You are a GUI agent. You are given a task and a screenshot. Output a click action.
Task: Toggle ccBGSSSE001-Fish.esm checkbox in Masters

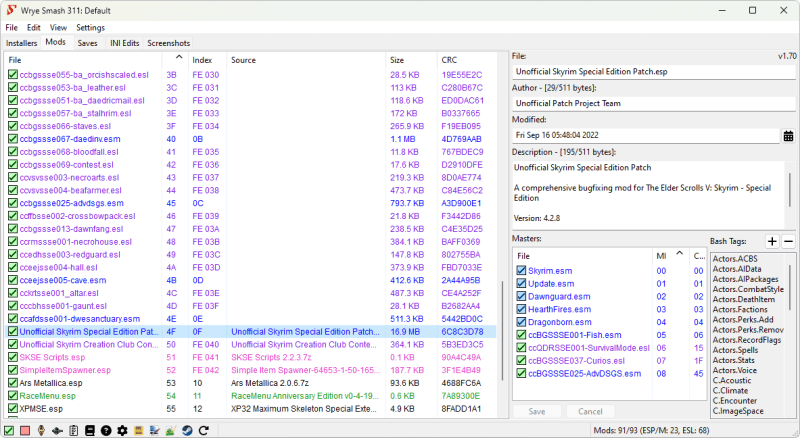click(521, 335)
